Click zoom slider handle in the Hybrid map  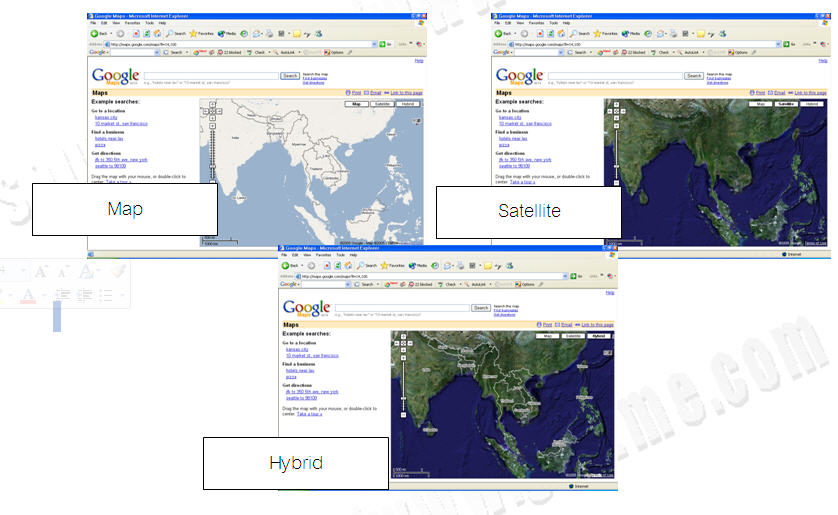(404, 398)
